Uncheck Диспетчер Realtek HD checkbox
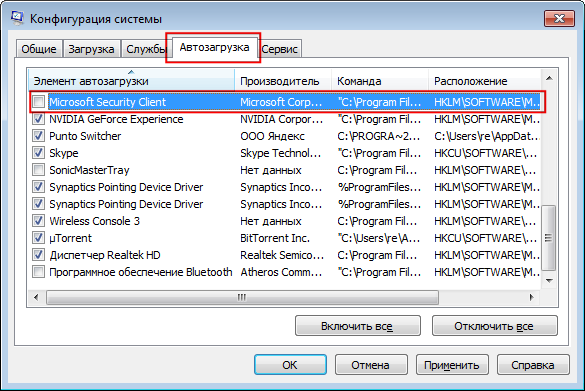 38,255
